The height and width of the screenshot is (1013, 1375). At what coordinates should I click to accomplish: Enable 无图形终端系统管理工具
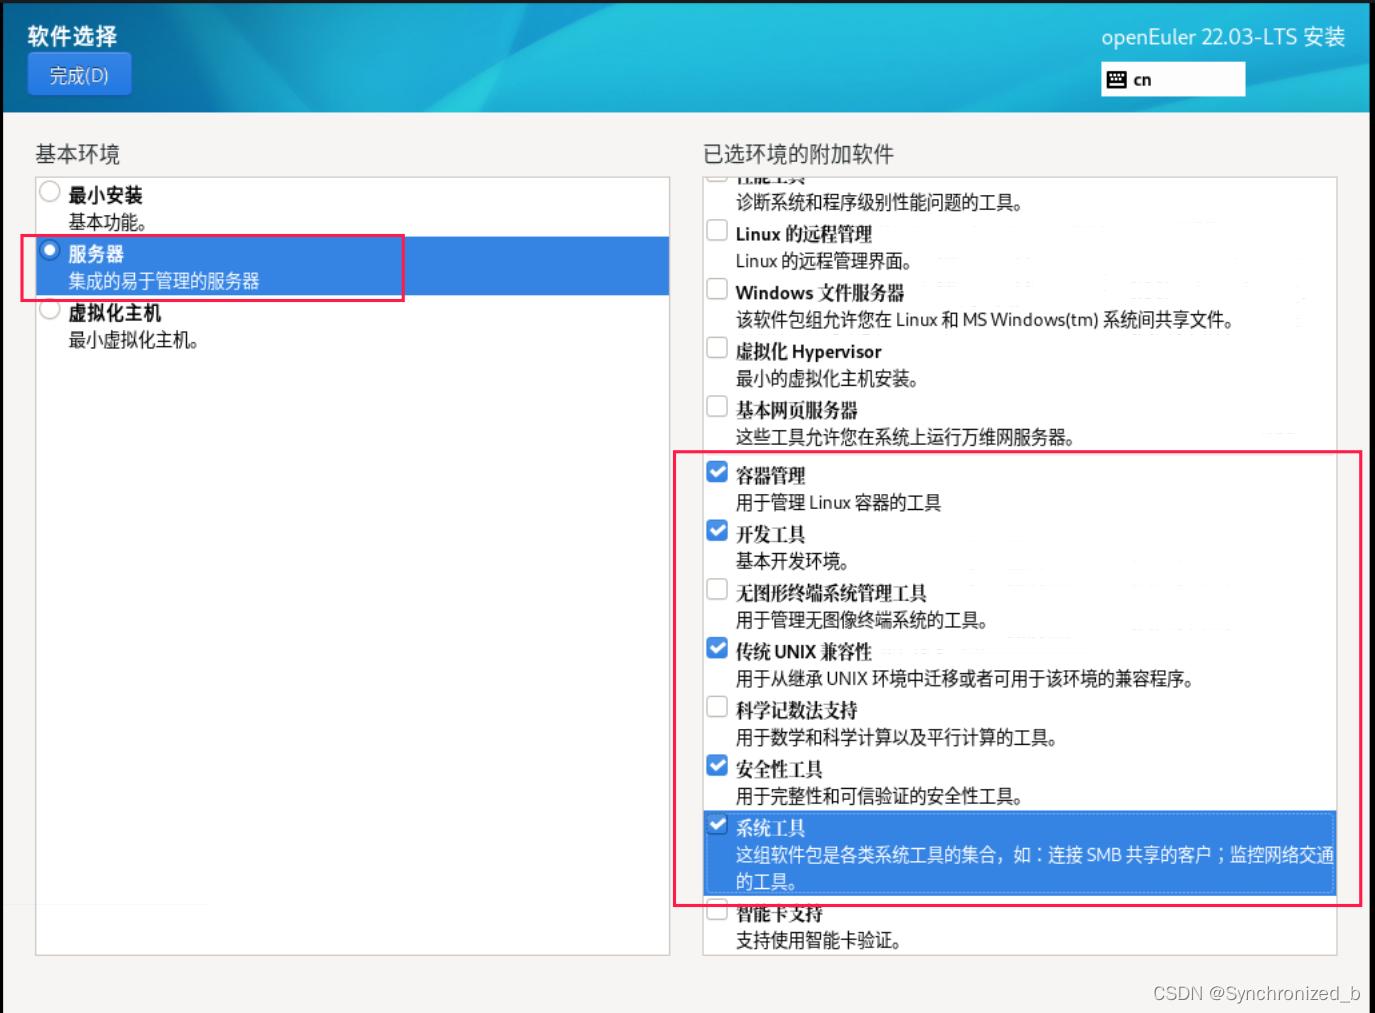(716, 589)
